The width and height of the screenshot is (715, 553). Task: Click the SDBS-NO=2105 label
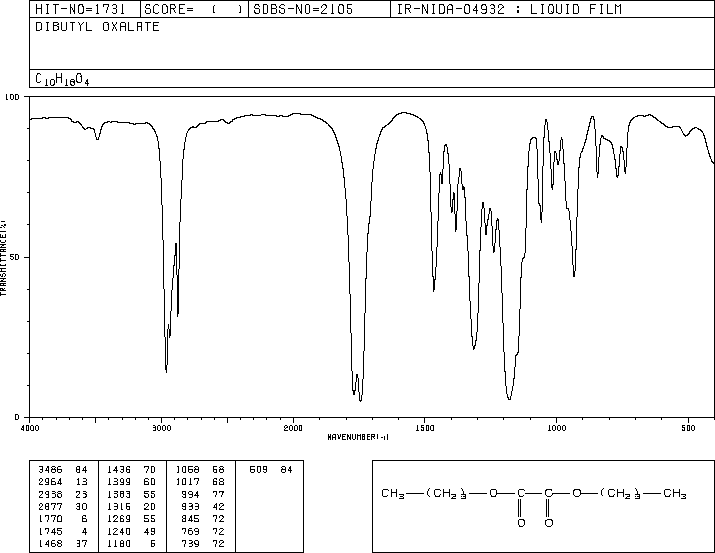(303, 9)
